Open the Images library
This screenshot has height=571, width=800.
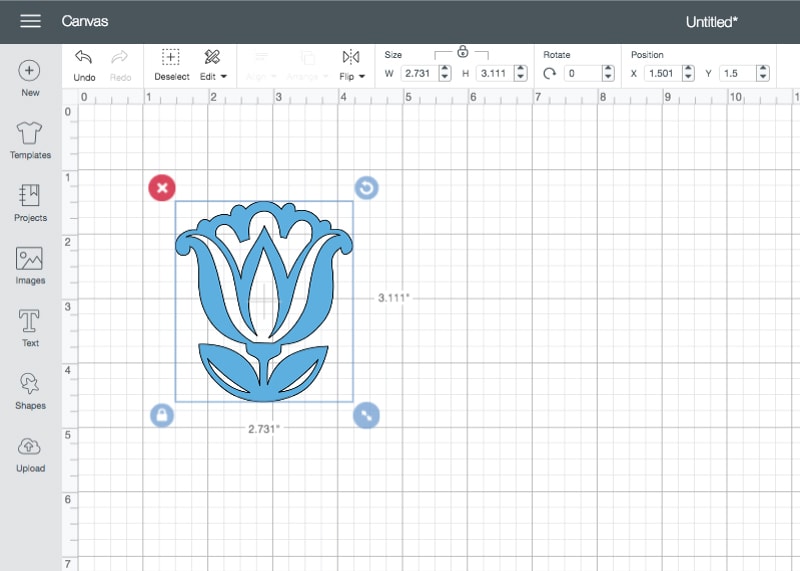click(x=30, y=265)
